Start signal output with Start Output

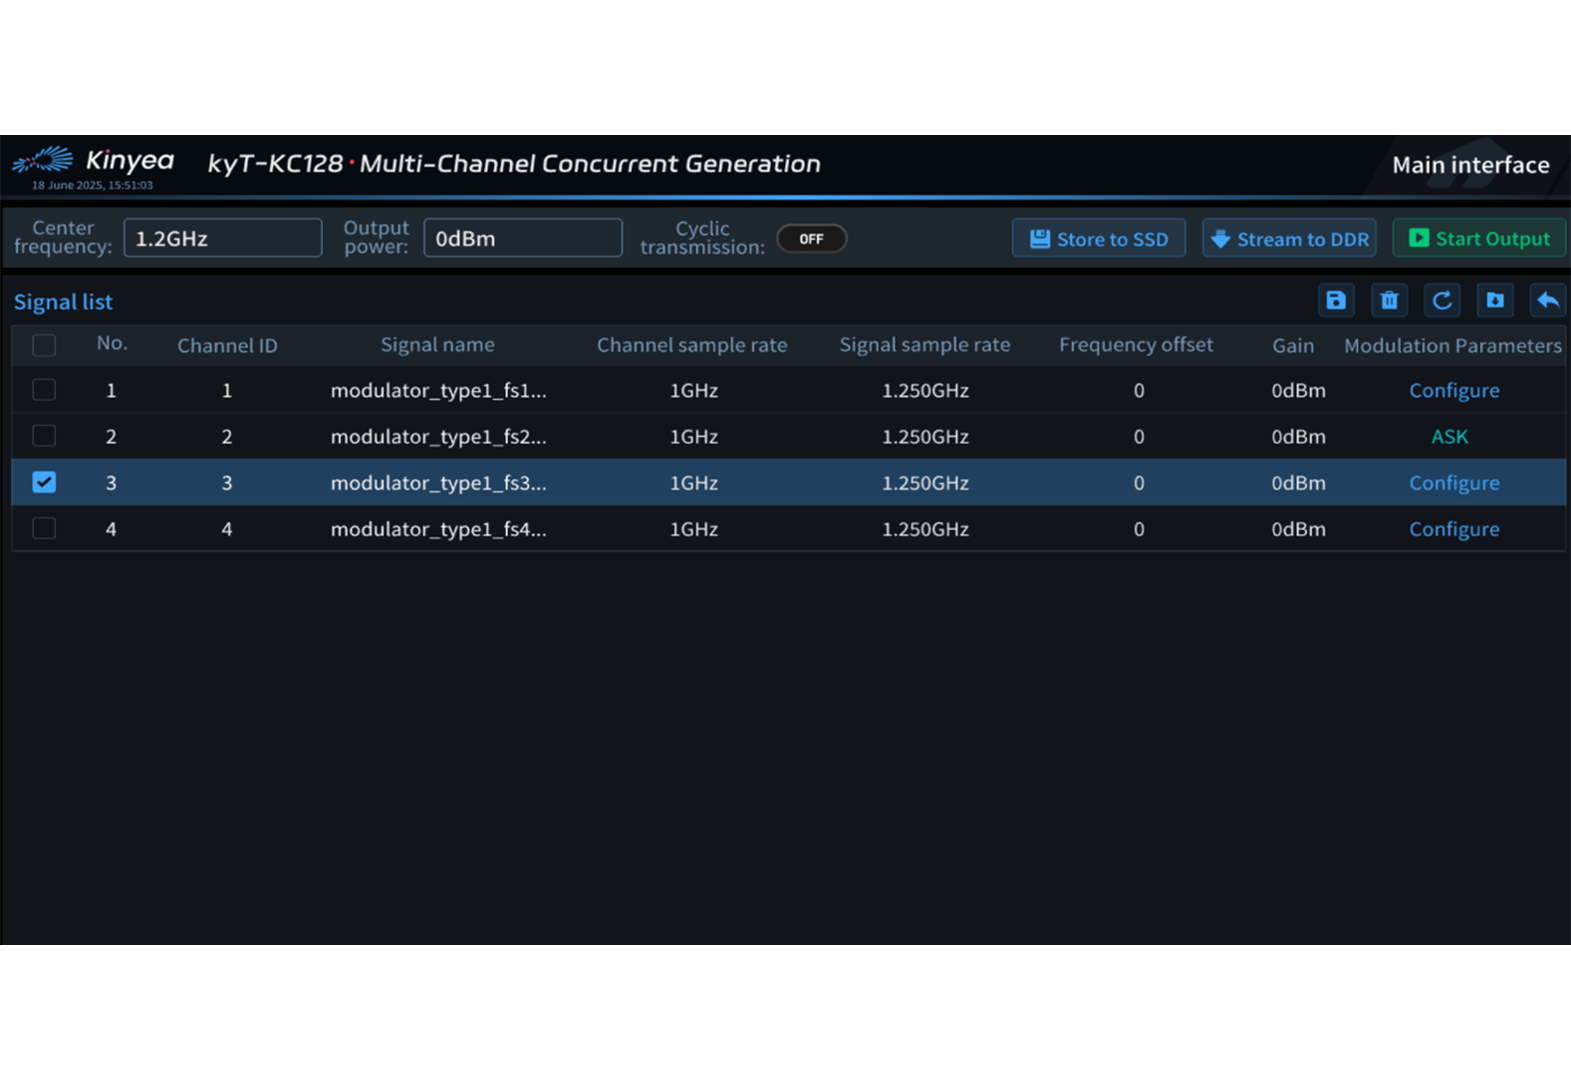pos(1479,239)
